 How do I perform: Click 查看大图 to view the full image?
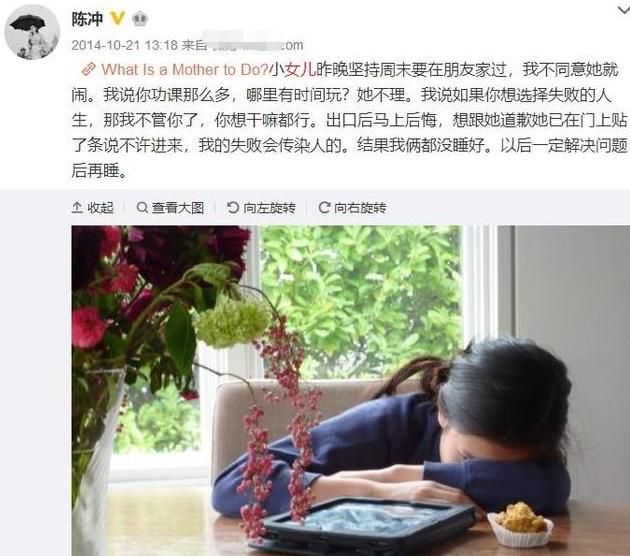pyautogui.click(x=170, y=208)
